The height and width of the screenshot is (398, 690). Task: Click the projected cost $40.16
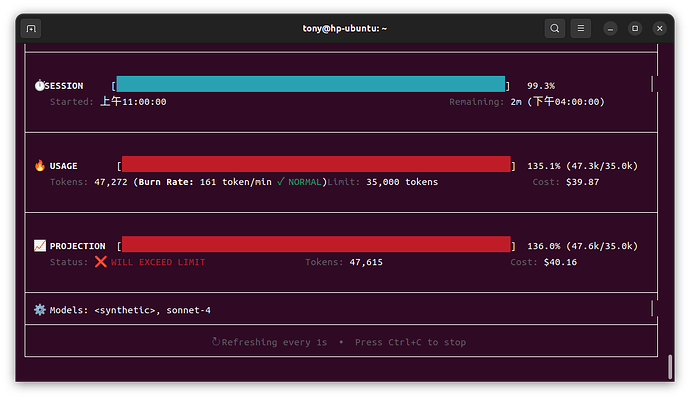pyautogui.click(x=560, y=262)
